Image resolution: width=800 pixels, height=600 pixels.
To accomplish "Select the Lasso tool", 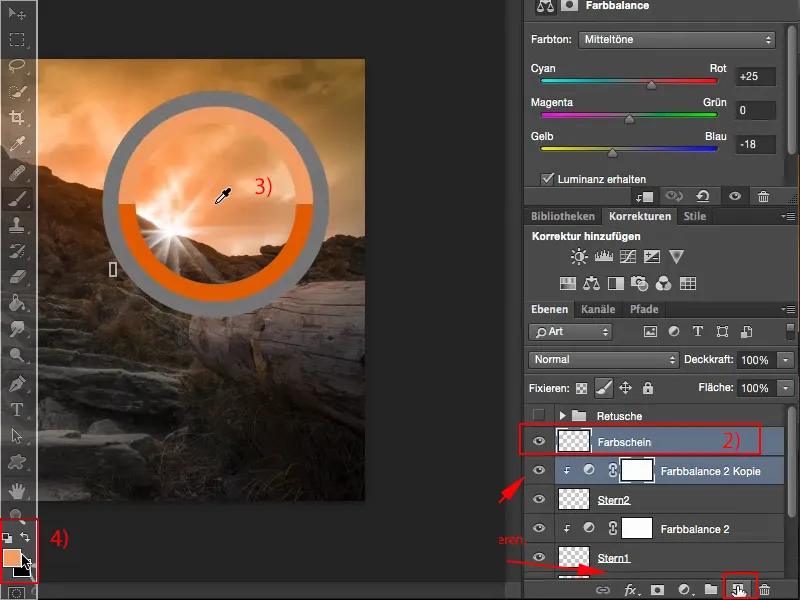I will 17,66.
